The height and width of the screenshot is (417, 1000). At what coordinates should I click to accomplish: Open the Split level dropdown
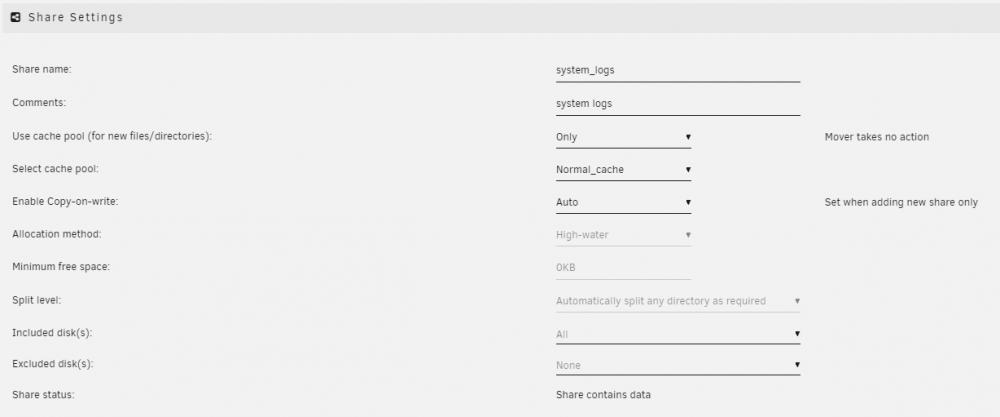tap(678, 301)
